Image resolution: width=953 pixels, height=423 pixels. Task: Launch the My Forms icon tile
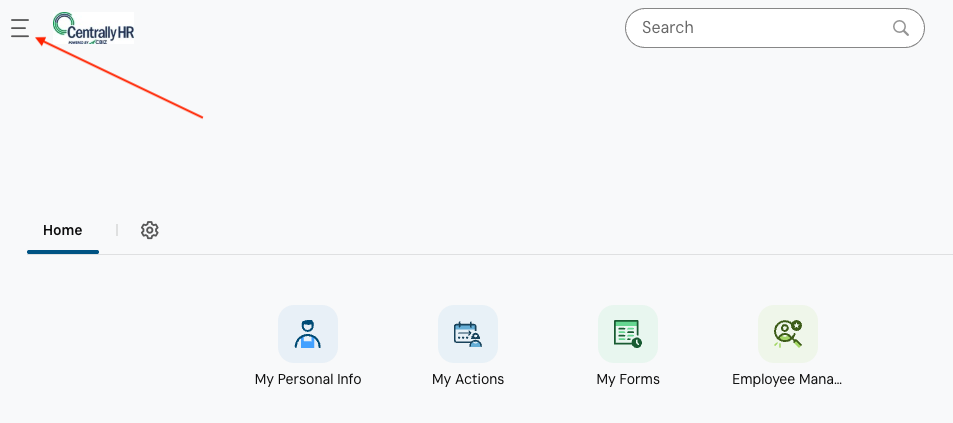[628, 334]
